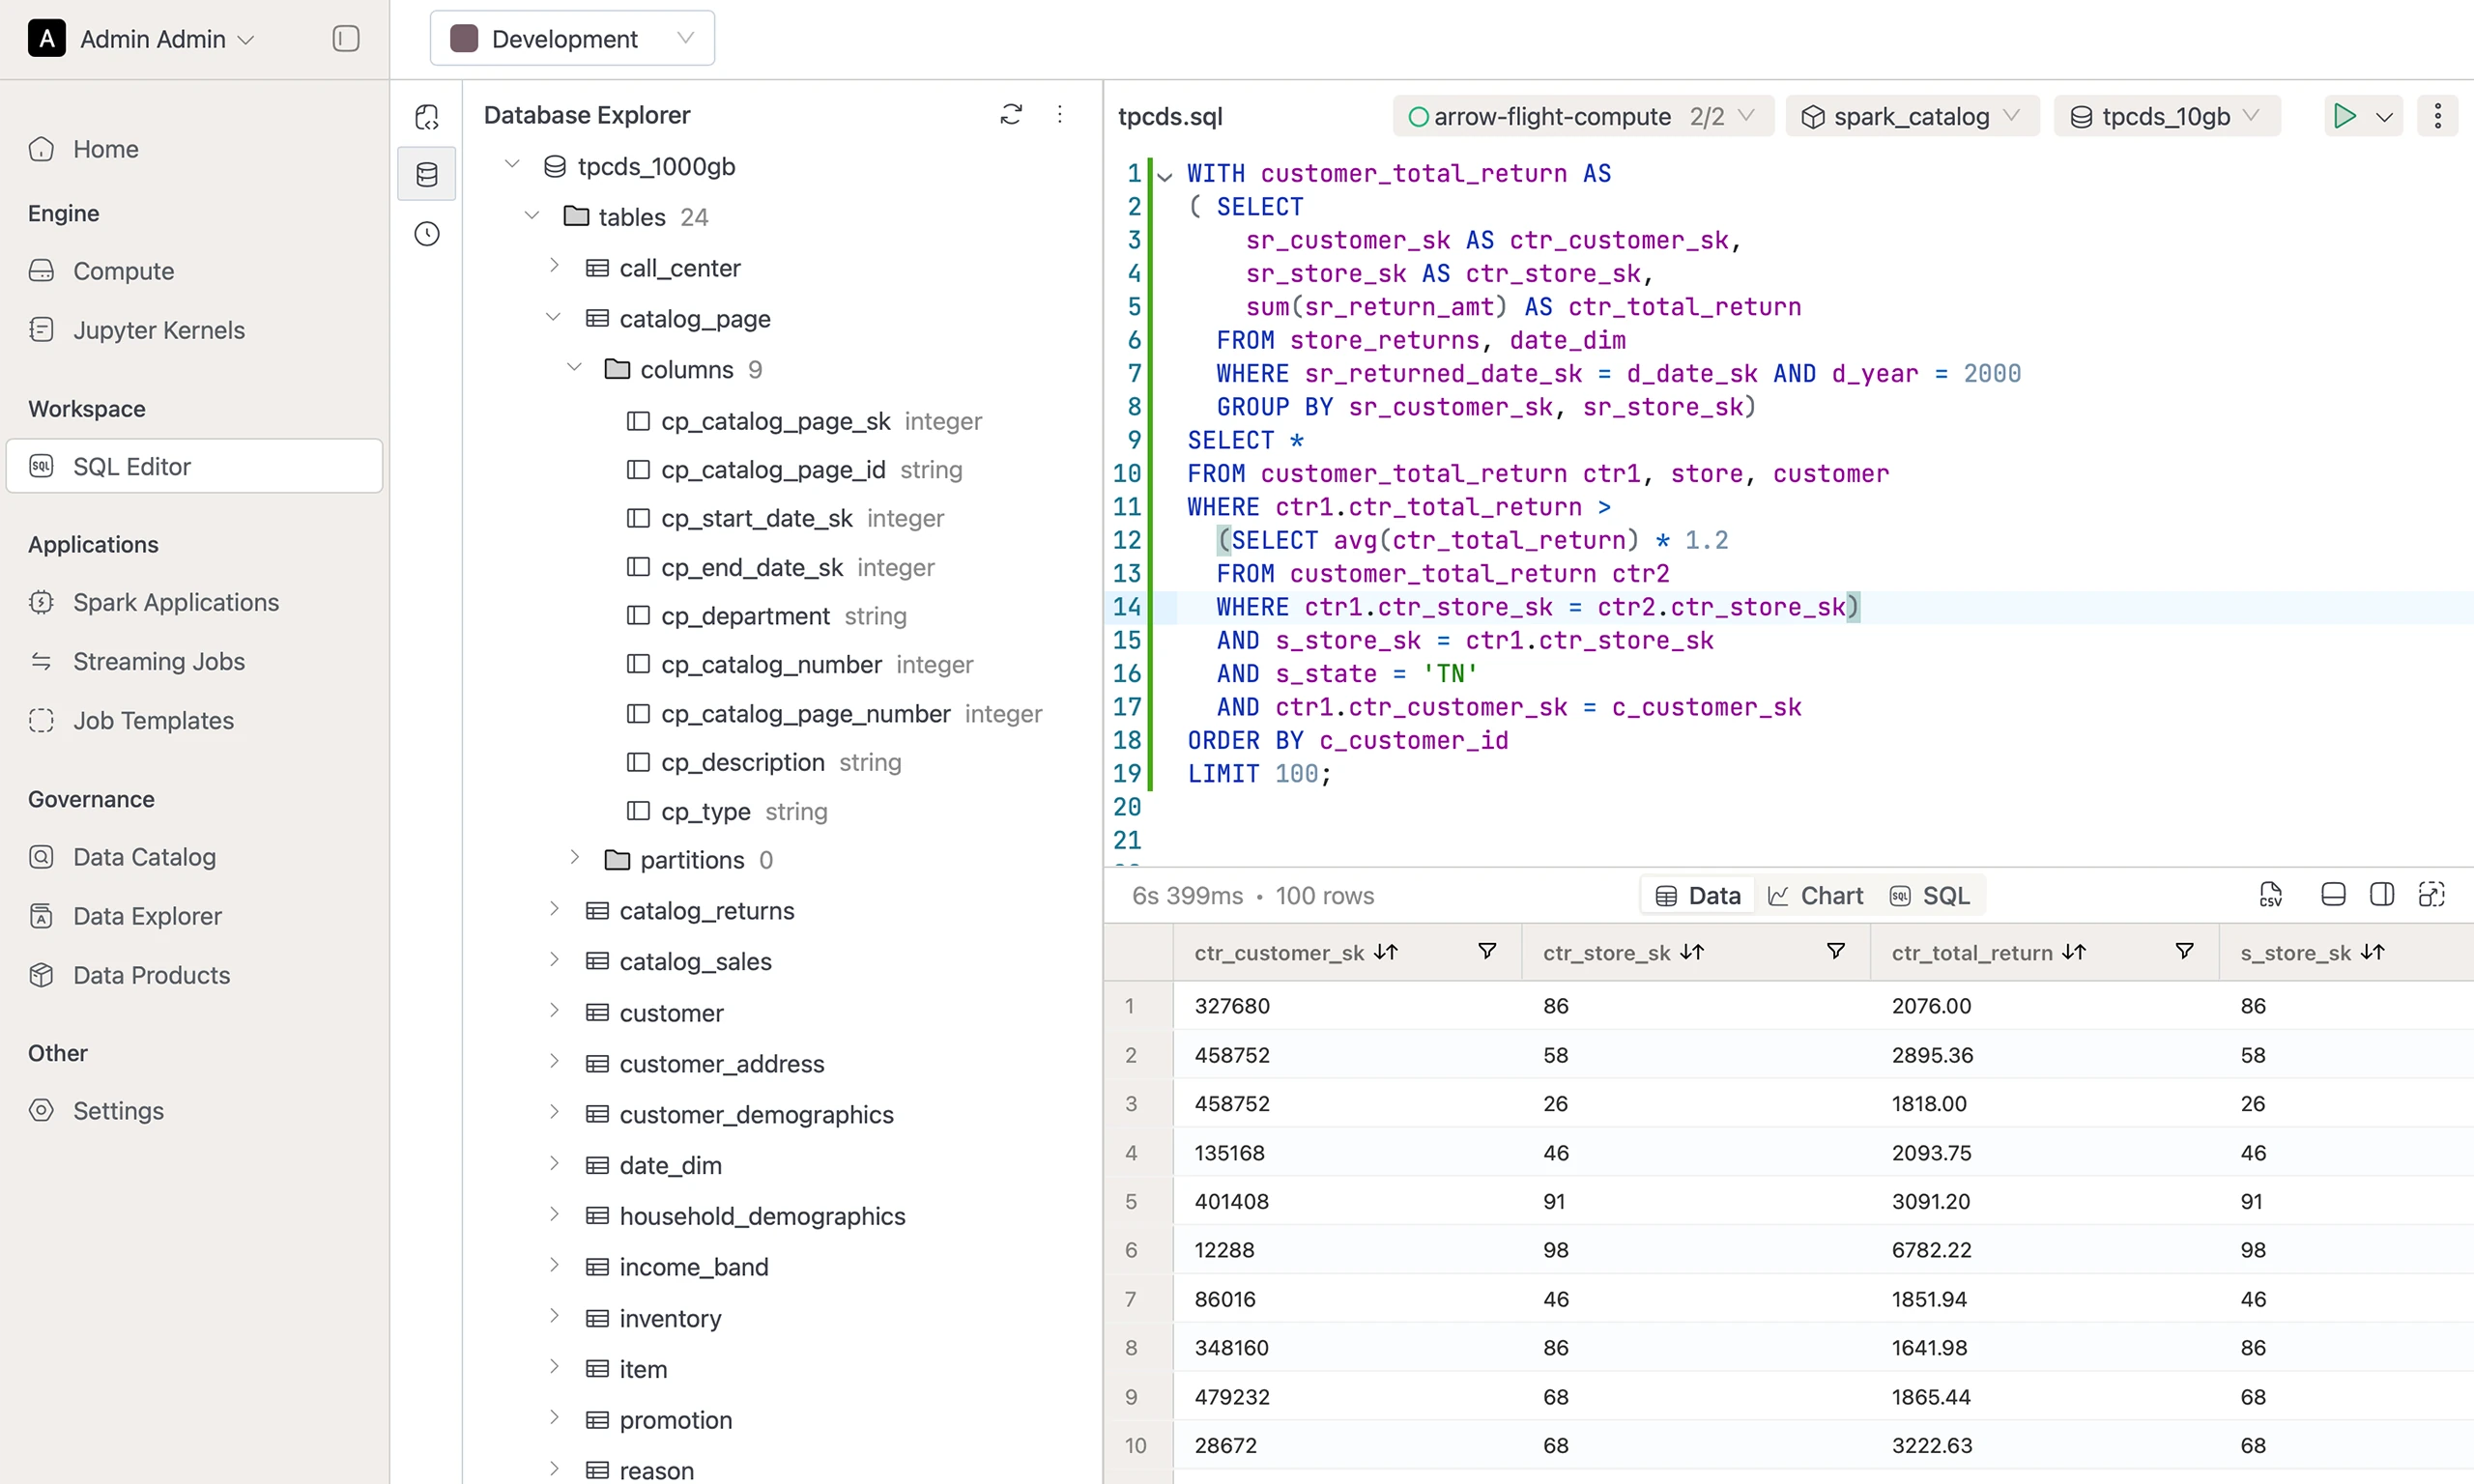Screen dimensions: 2474x1484
Task: Switch to side panel layout
Action: pos(2382,894)
